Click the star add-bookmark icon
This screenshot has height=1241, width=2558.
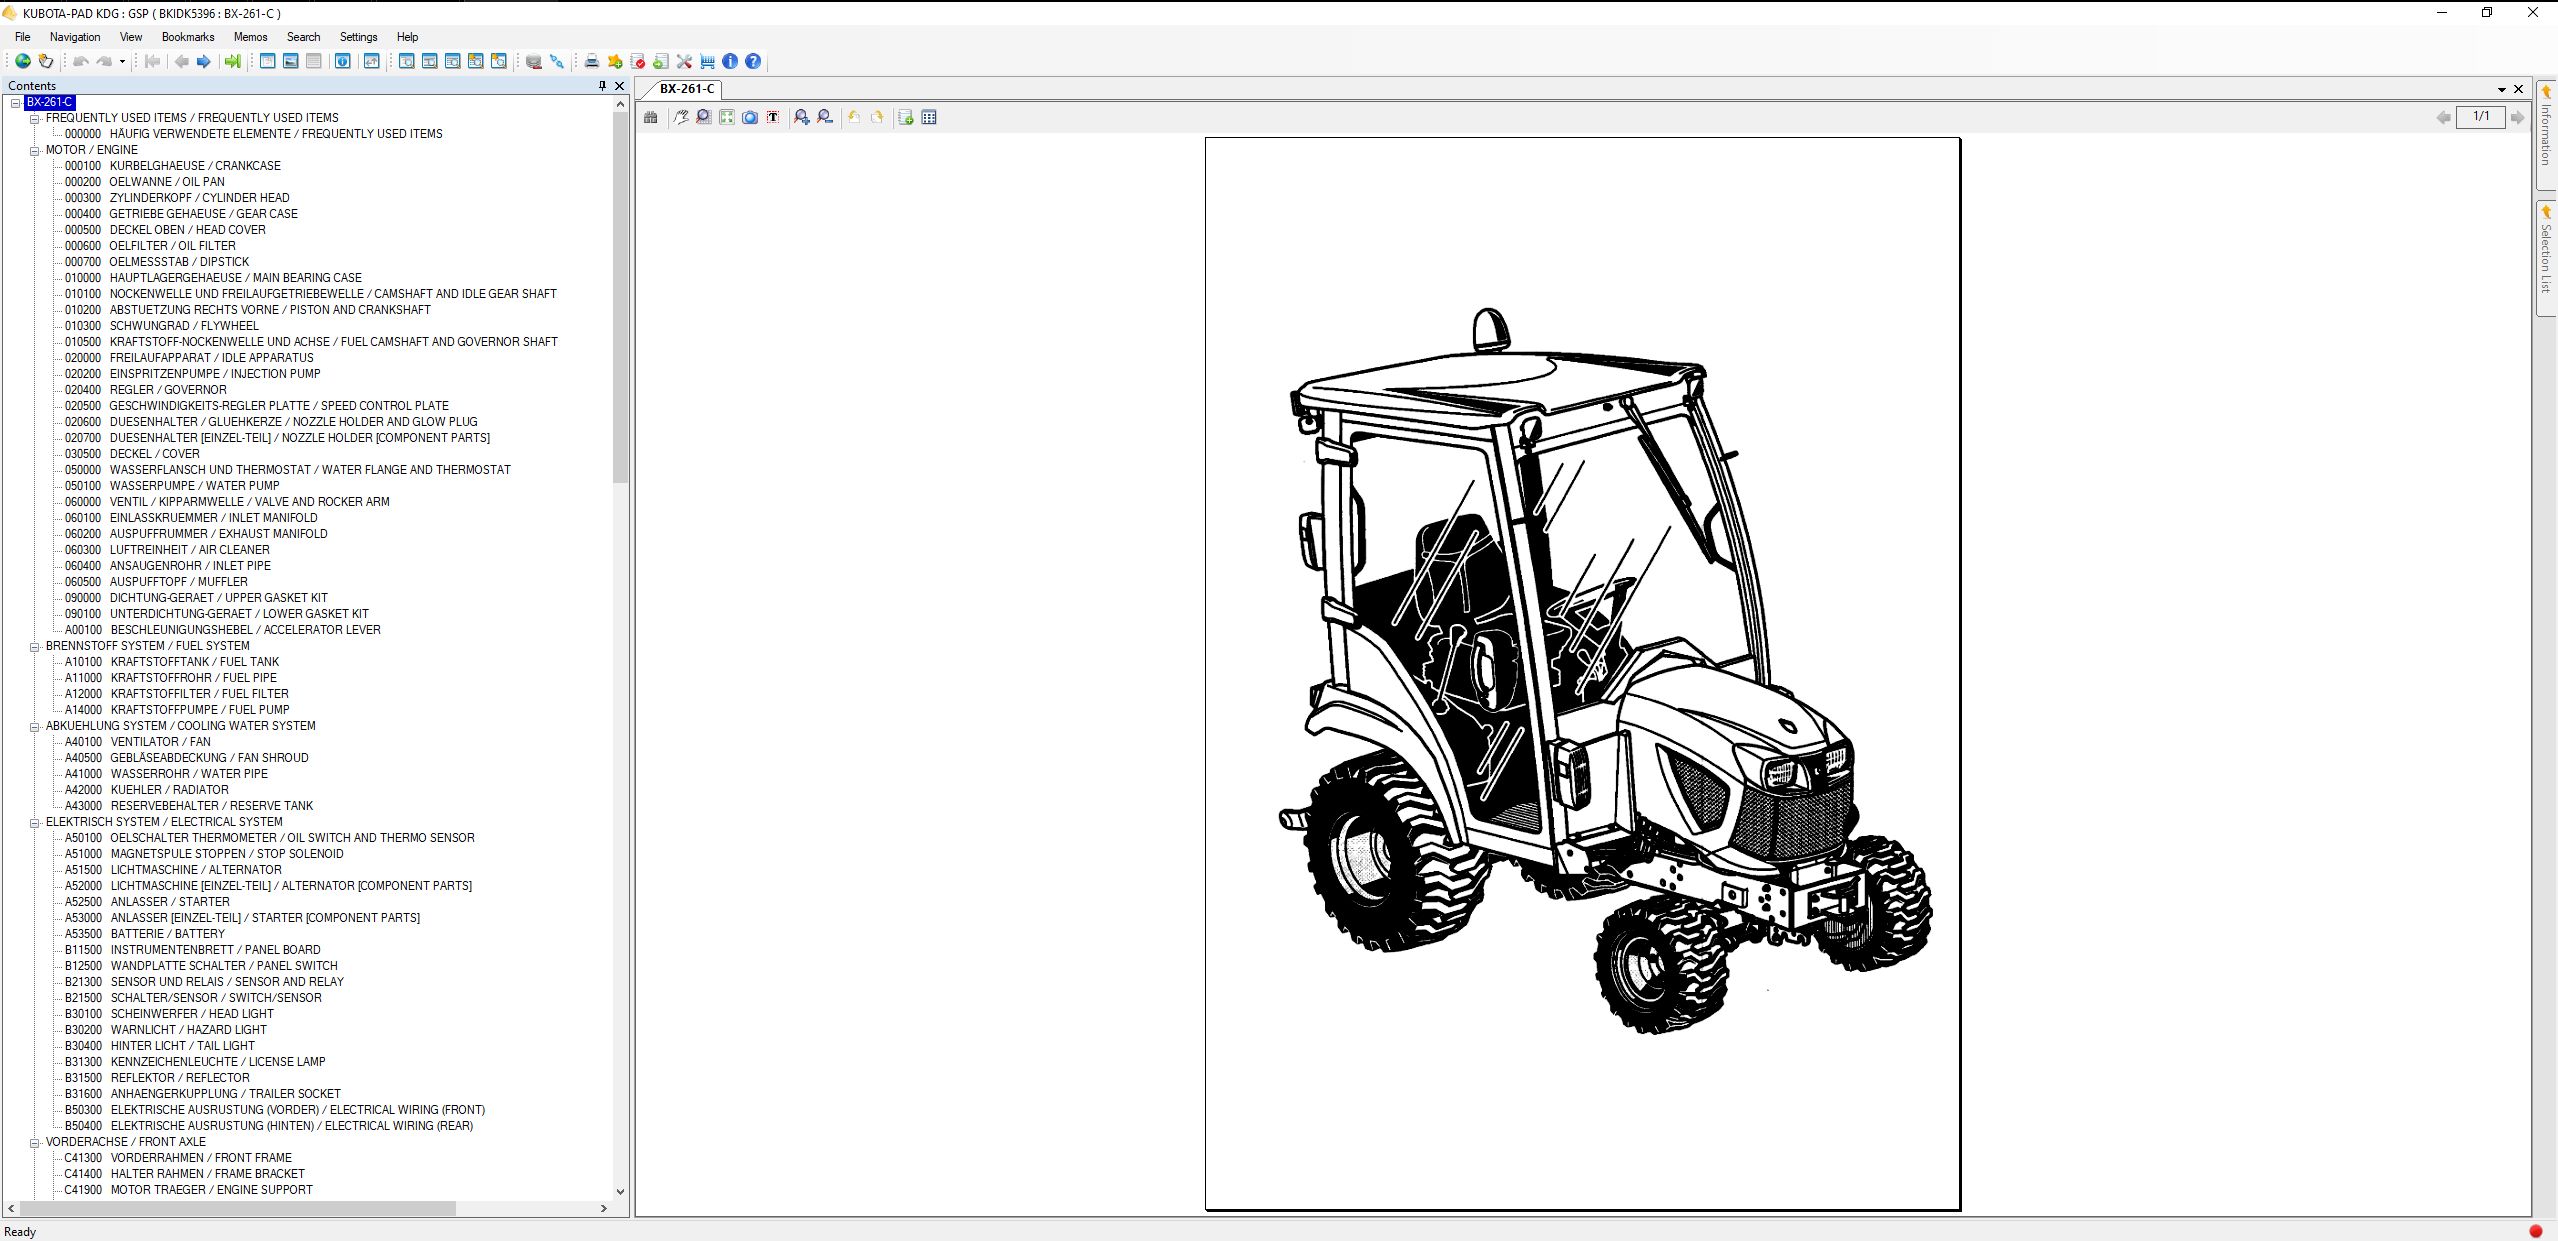pos(615,61)
